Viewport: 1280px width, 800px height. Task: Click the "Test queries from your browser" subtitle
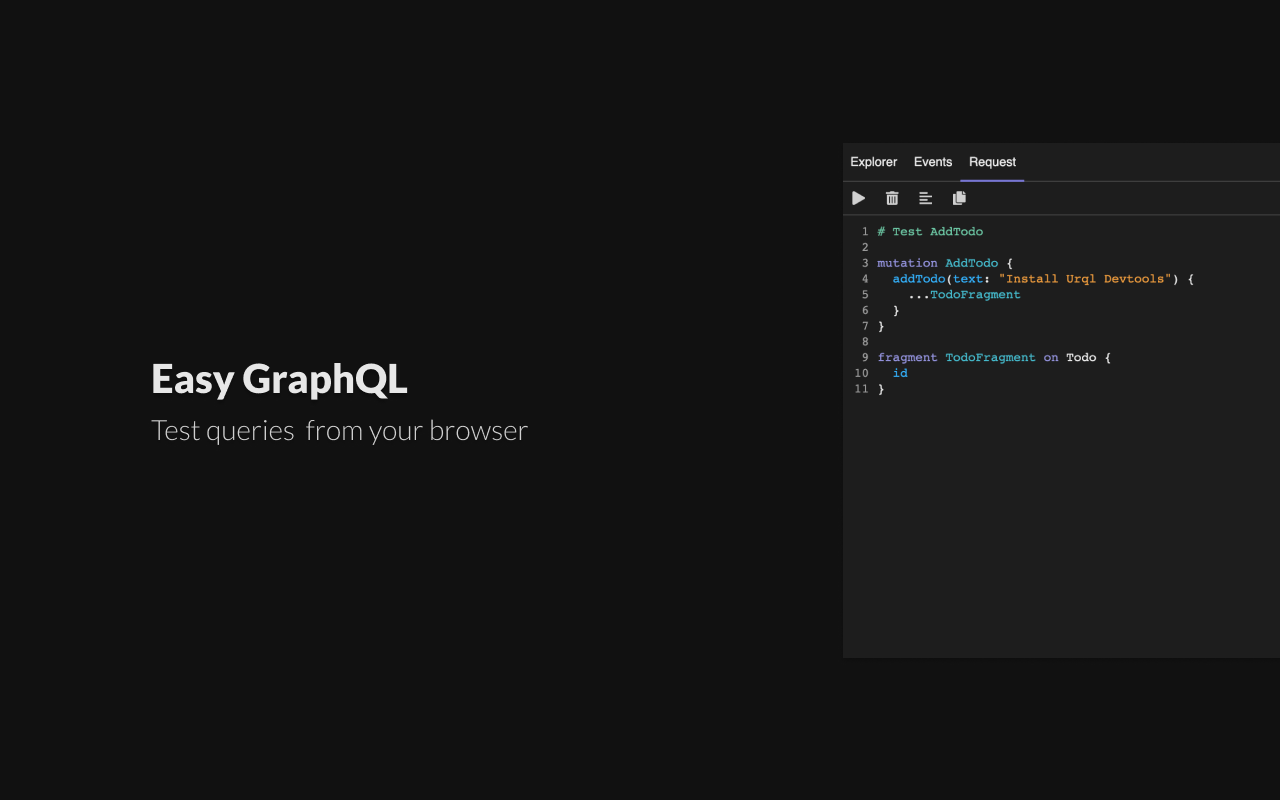pyautogui.click(x=339, y=431)
